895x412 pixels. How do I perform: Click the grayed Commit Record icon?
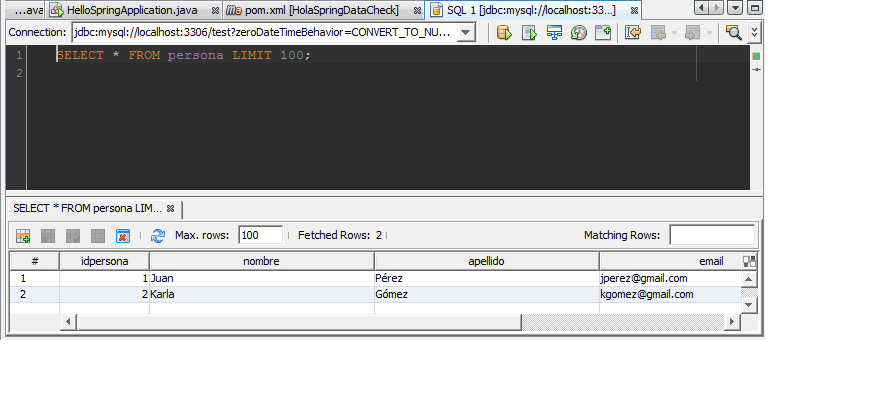point(73,235)
